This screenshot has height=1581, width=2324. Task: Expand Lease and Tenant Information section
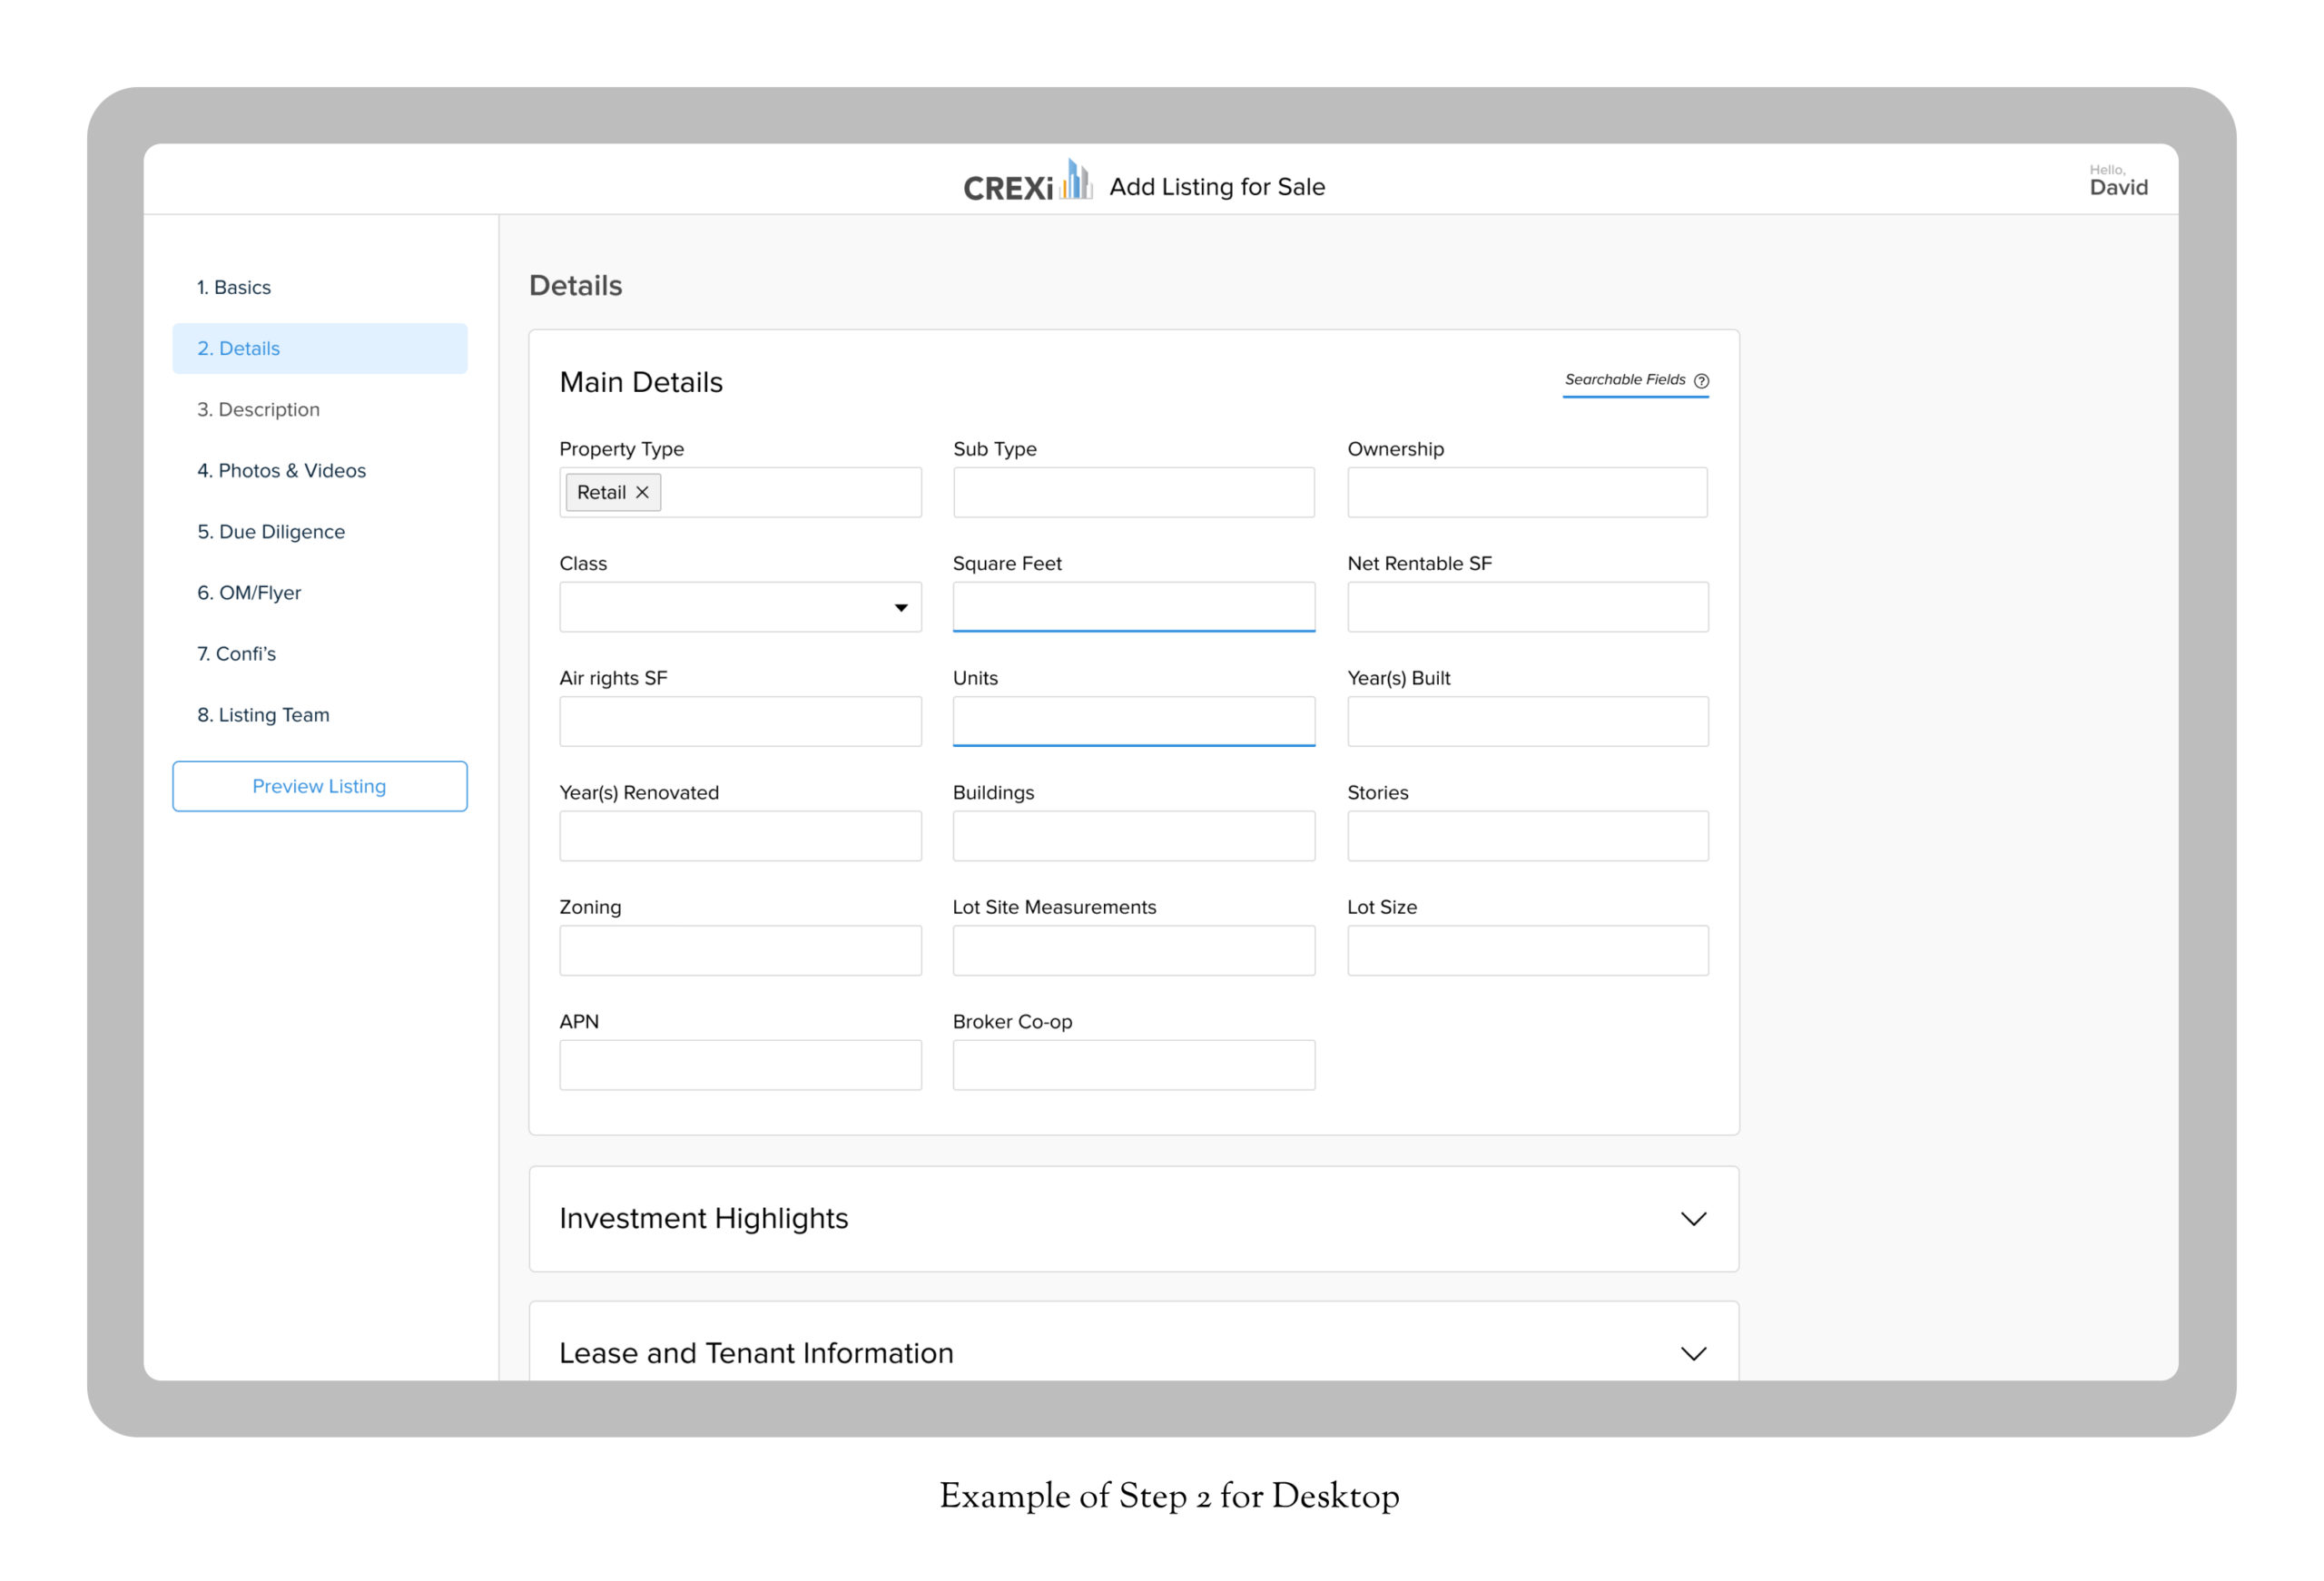pos(1692,1353)
